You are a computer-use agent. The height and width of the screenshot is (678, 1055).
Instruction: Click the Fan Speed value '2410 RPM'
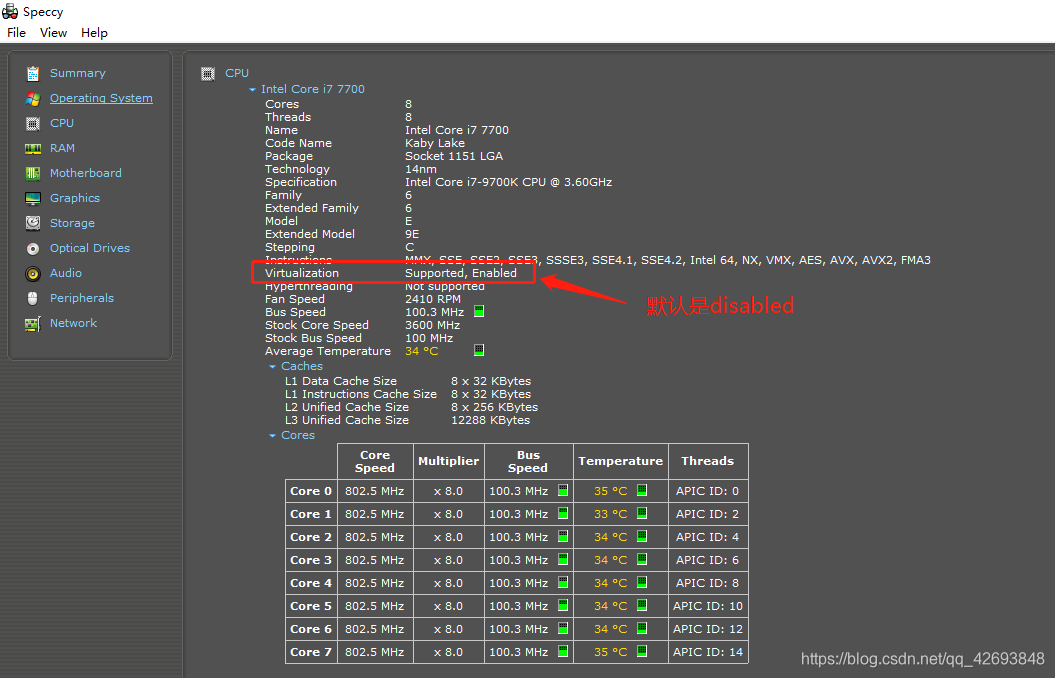click(433, 299)
